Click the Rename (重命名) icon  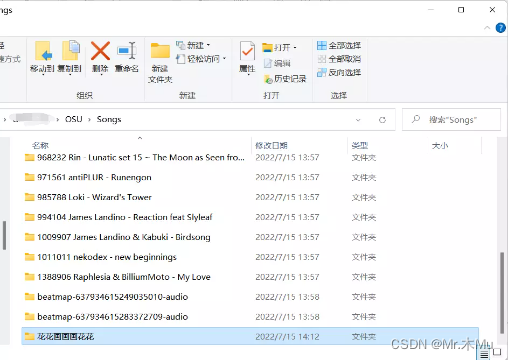[x=127, y=51]
